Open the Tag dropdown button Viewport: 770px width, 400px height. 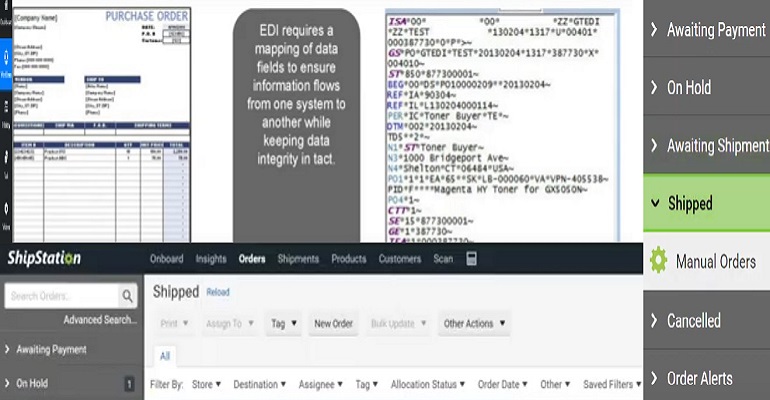(284, 323)
